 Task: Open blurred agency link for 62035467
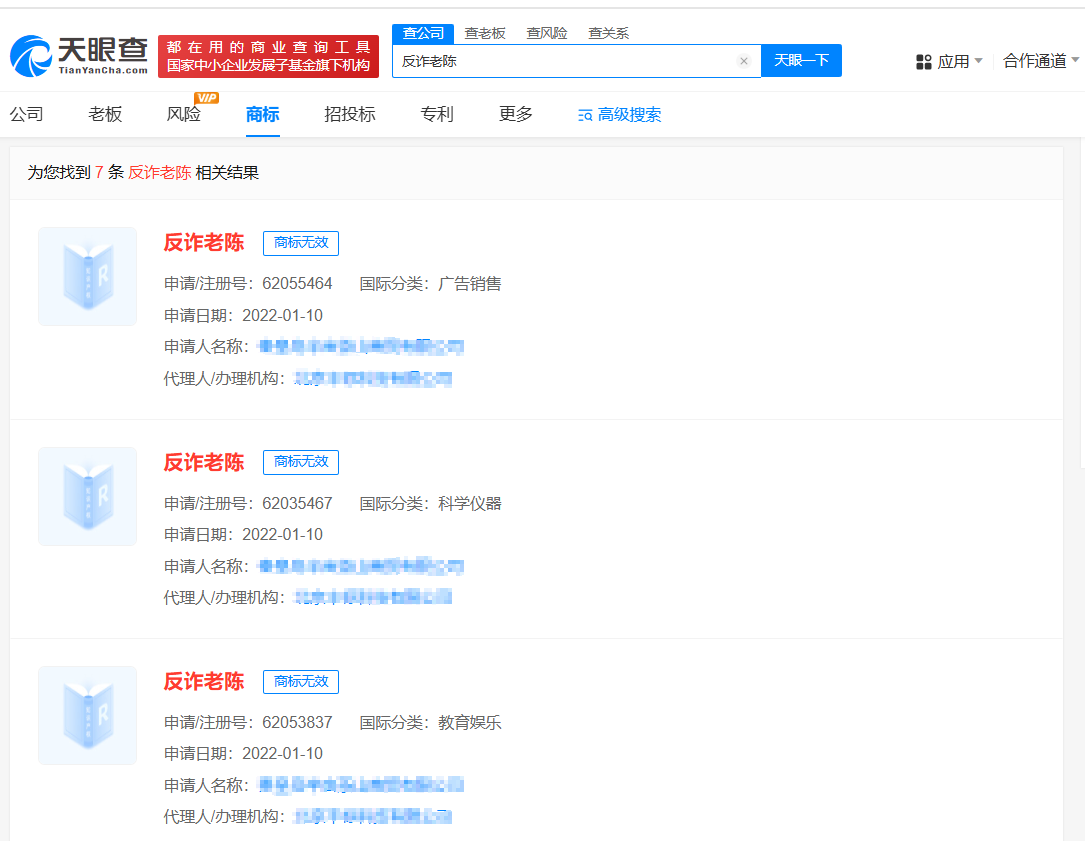click(373, 597)
